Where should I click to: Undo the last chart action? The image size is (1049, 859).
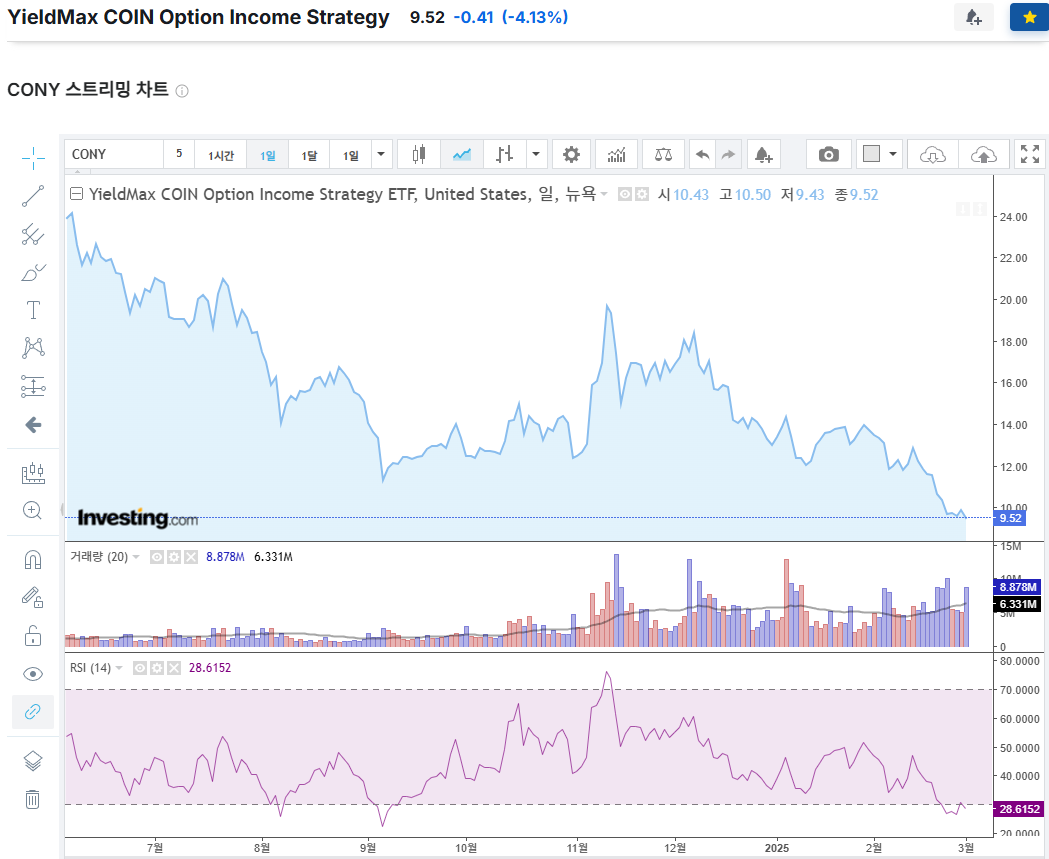[x=702, y=155]
